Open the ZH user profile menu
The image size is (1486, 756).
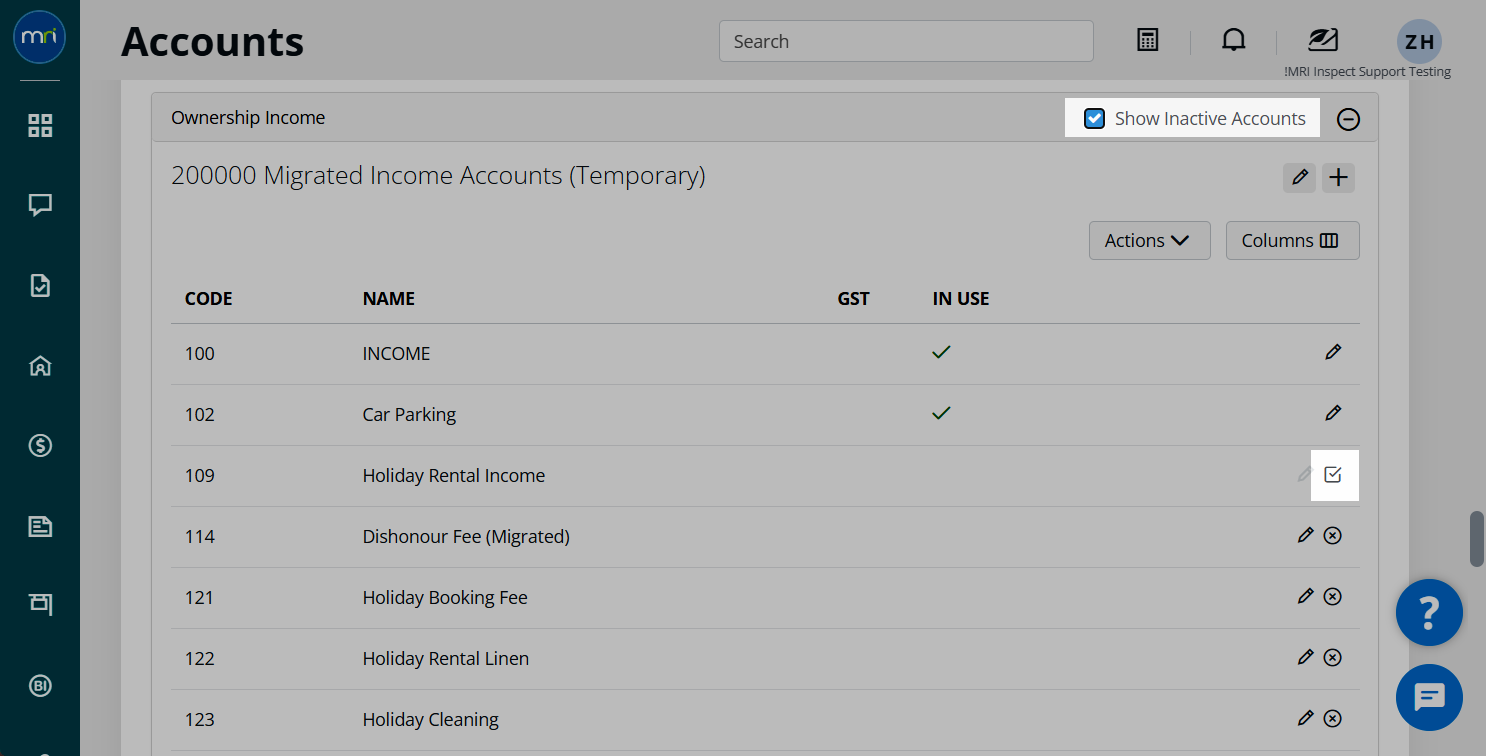tap(1419, 42)
